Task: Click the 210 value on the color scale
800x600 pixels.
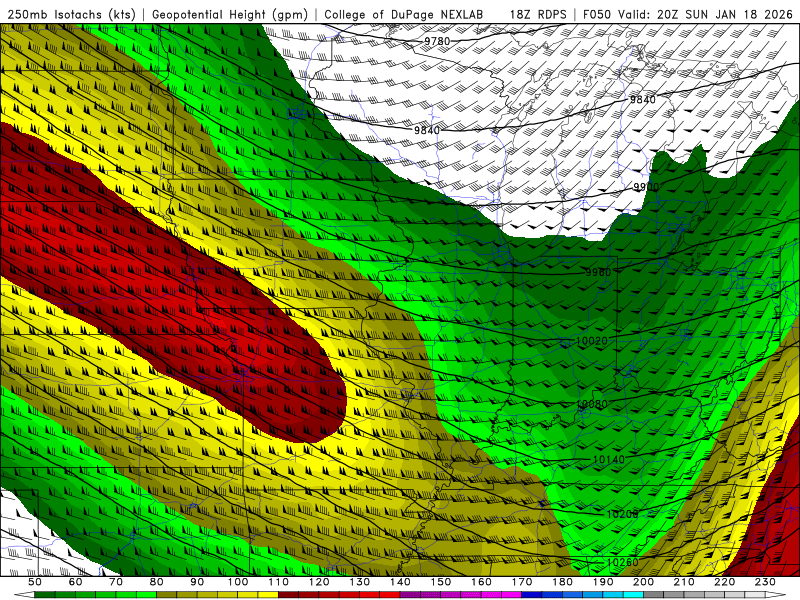Action: (x=684, y=582)
